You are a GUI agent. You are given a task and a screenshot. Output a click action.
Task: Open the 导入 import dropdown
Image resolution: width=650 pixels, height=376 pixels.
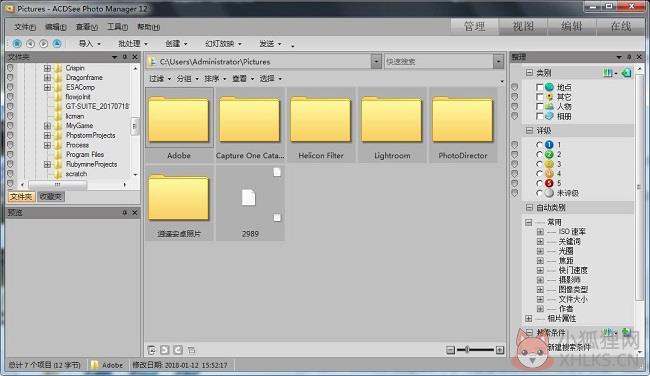[90, 44]
